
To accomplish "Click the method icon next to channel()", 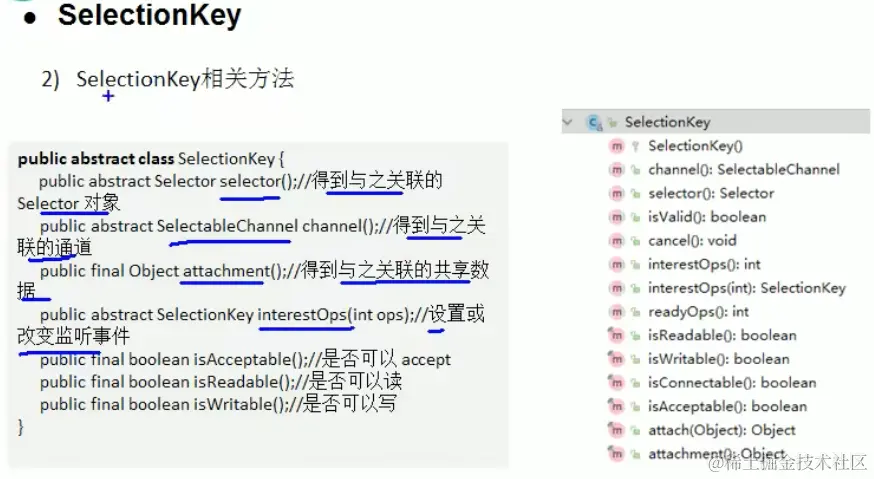I will click(x=616, y=170).
